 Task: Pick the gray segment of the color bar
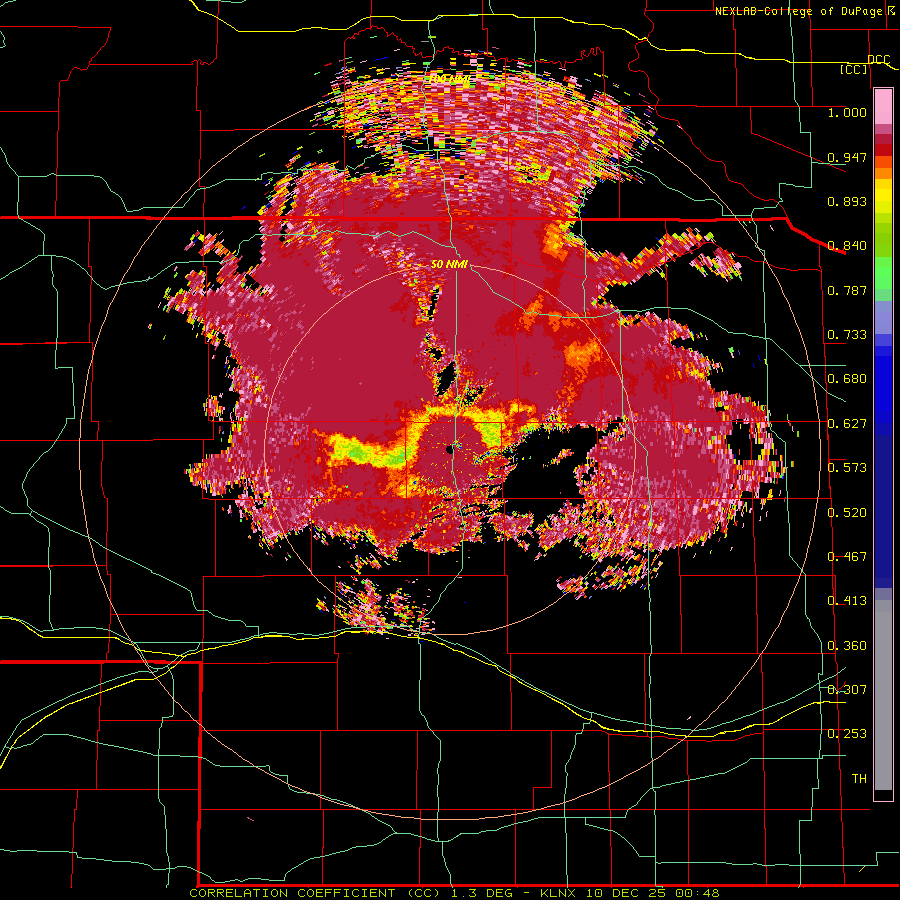[x=883, y=695]
